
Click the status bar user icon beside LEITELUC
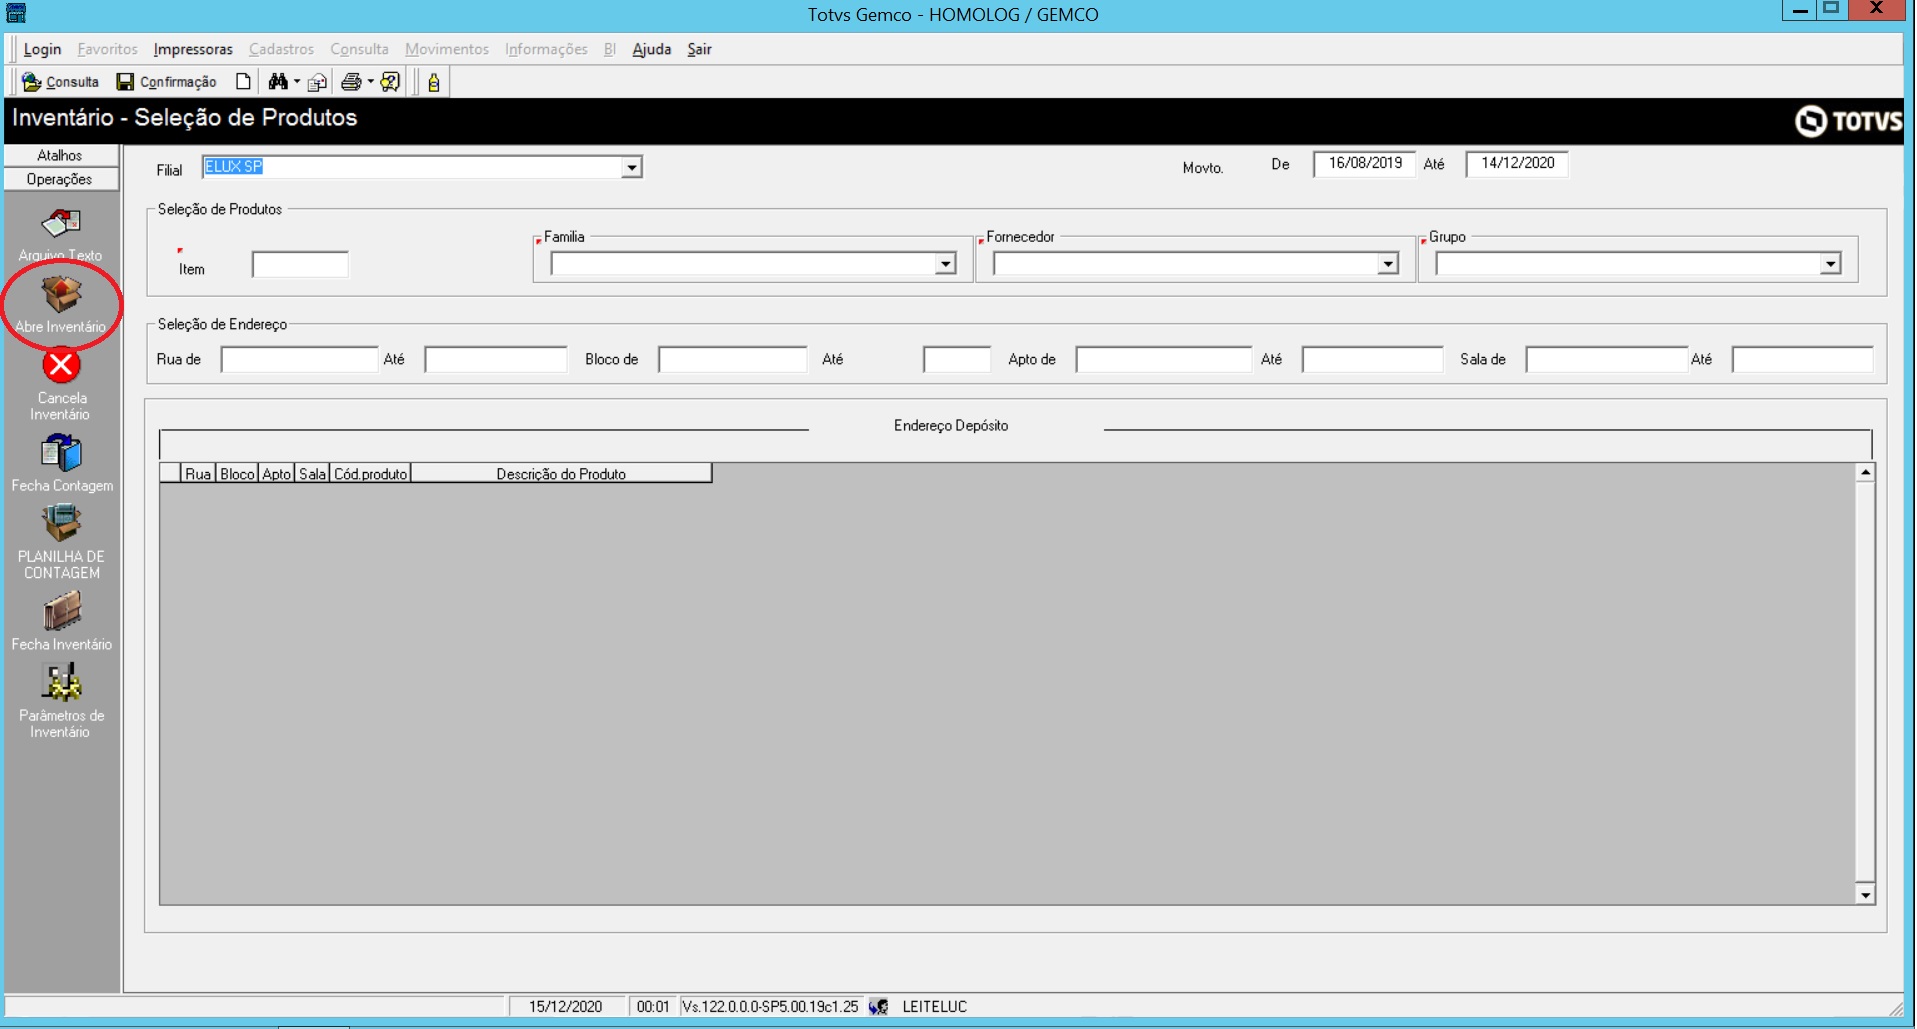pos(878,1006)
